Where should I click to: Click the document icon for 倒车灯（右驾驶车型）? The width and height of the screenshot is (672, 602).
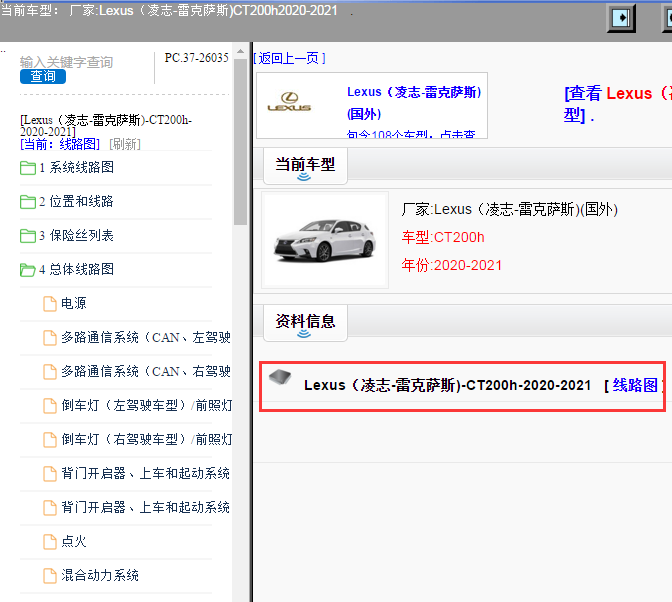tap(50, 440)
